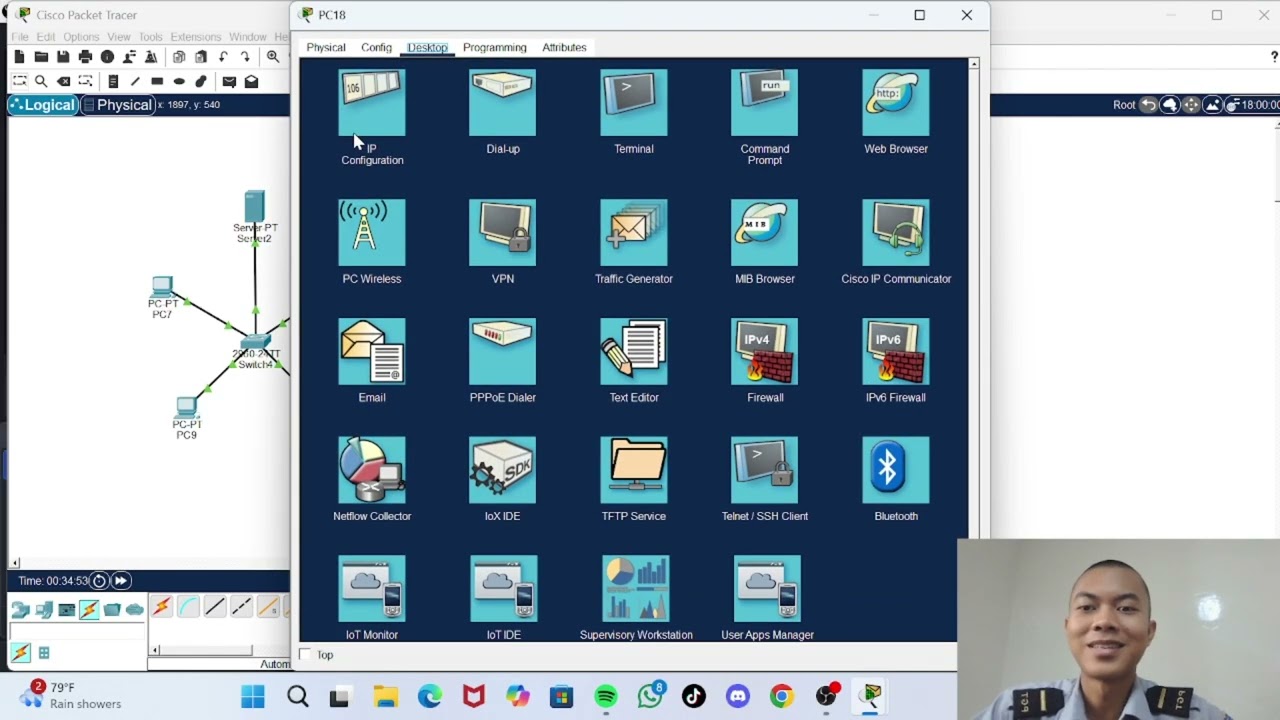Viewport: 1280px width, 720px height.
Task: Open the IPv4 Firewall app
Action: click(764, 351)
